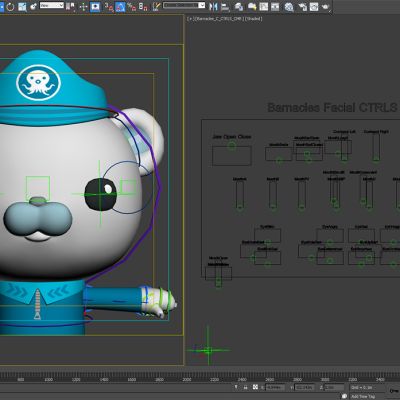The width and height of the screenshot is (400, 400).
Task: Click the Toggle Ribbon icon
Action: [252, 6]
